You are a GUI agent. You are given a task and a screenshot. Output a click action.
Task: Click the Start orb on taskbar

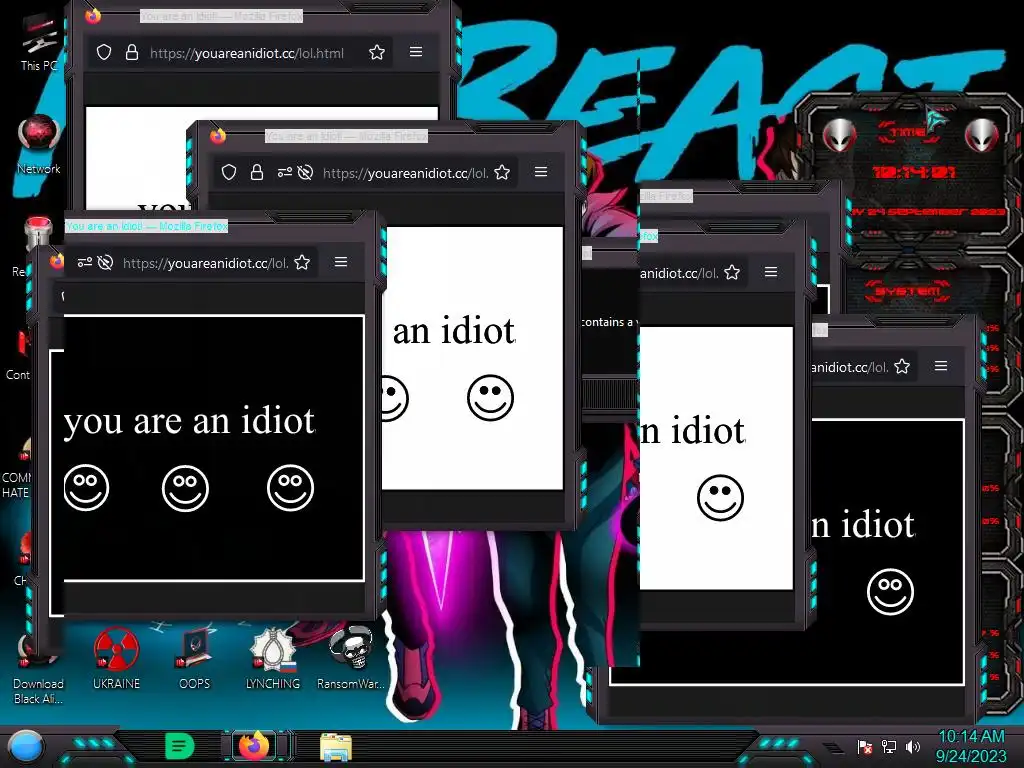26,747
